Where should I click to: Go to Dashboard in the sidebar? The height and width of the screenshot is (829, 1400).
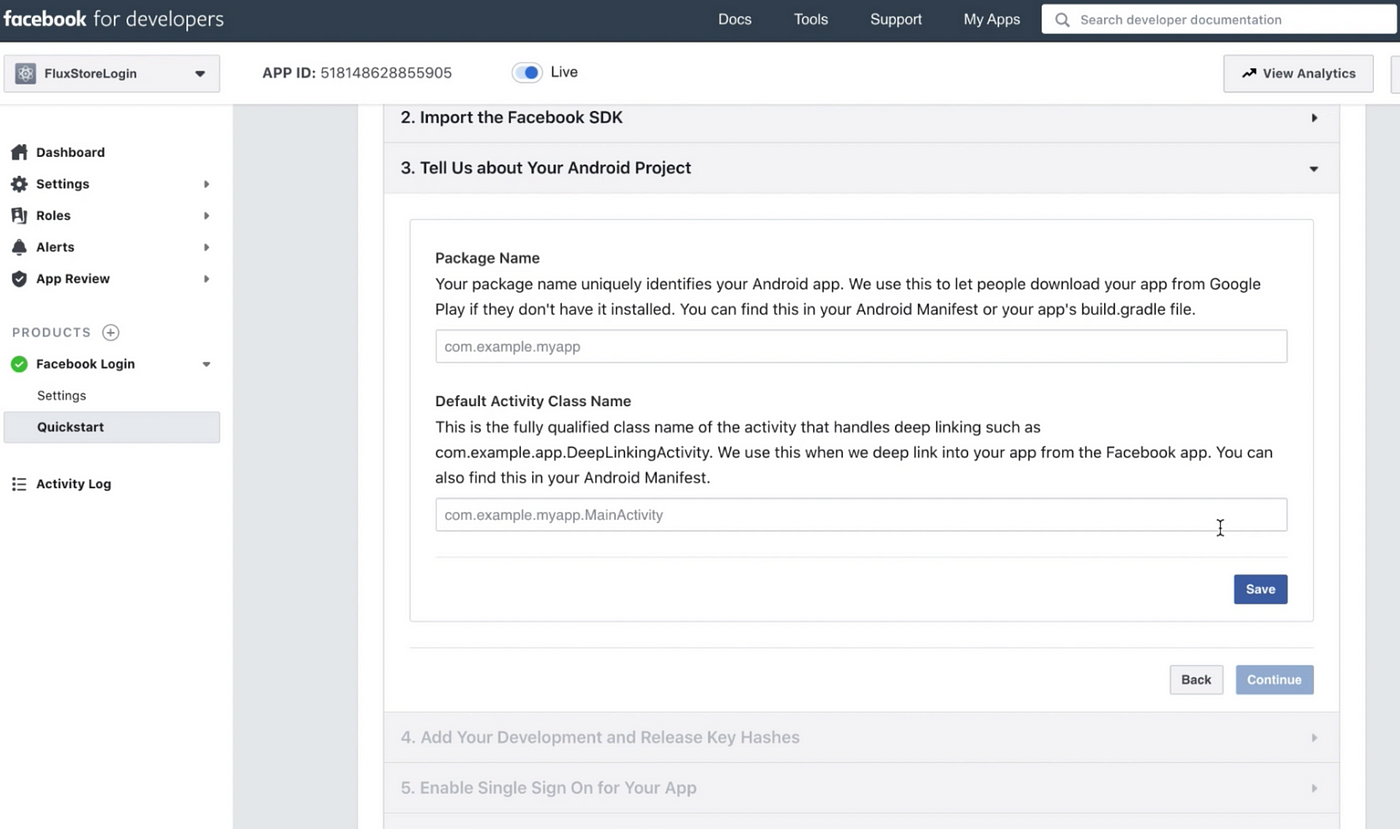point(70,152)
